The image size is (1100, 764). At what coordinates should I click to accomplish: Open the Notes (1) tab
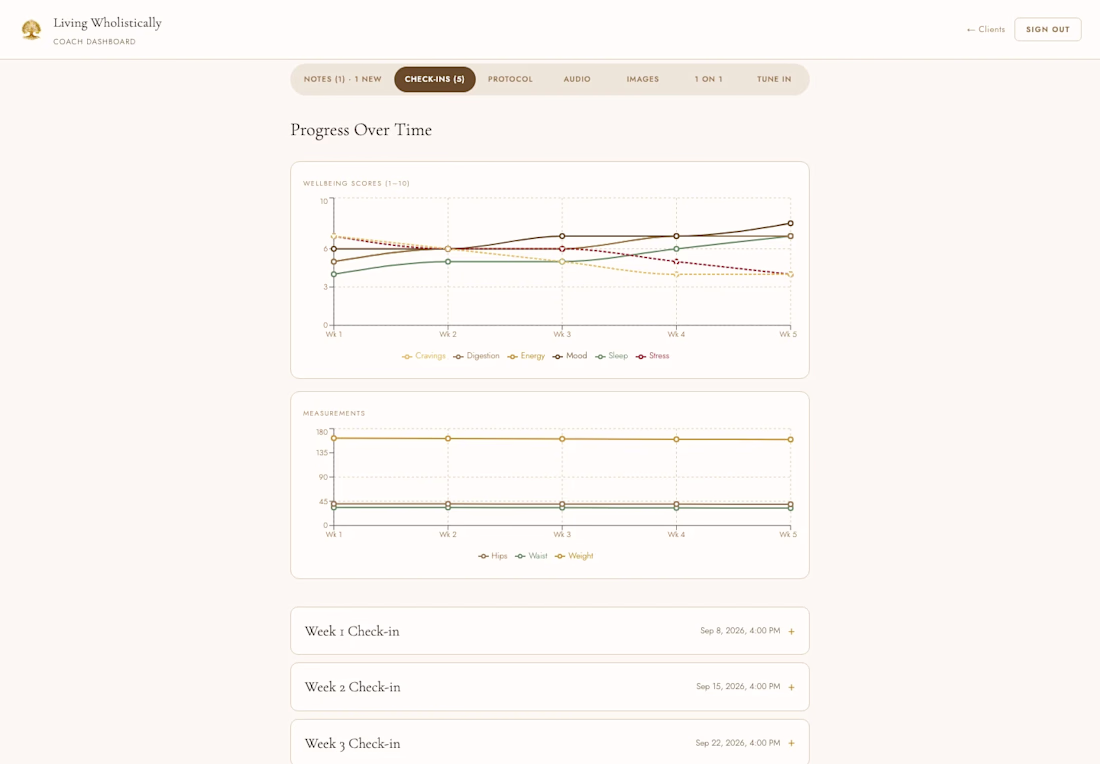(342, 79)
